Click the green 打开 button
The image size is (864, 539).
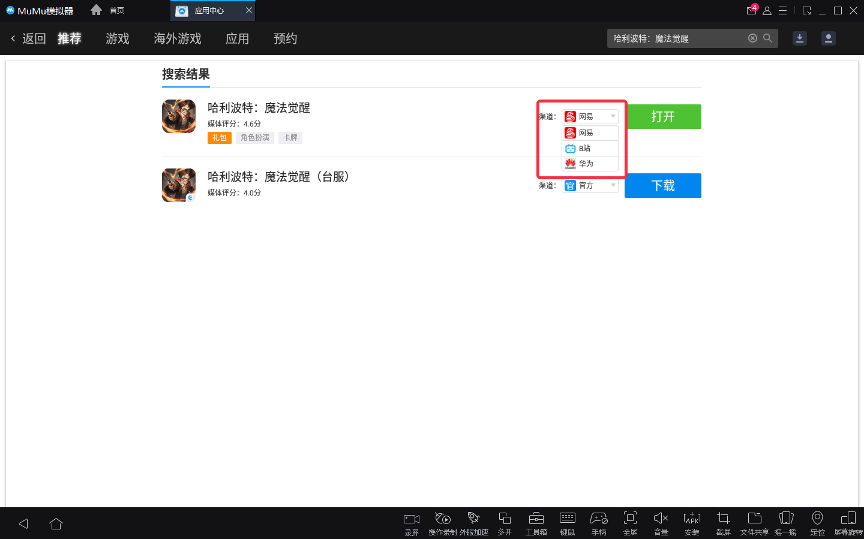(x=662, y=117)
